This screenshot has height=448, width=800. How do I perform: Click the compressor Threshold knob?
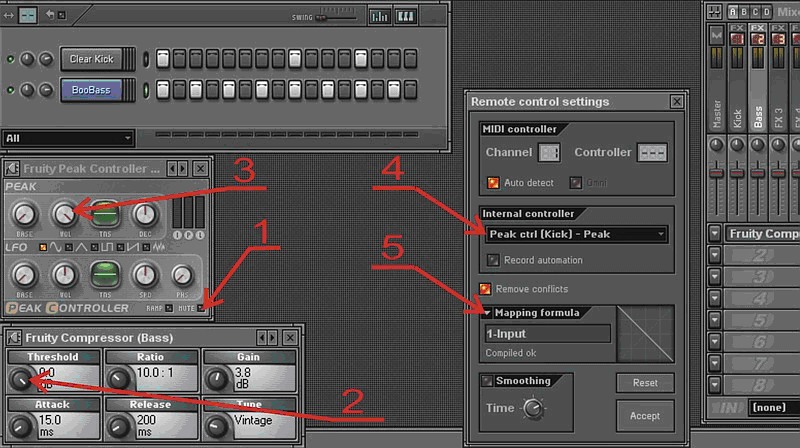point(21,379)
